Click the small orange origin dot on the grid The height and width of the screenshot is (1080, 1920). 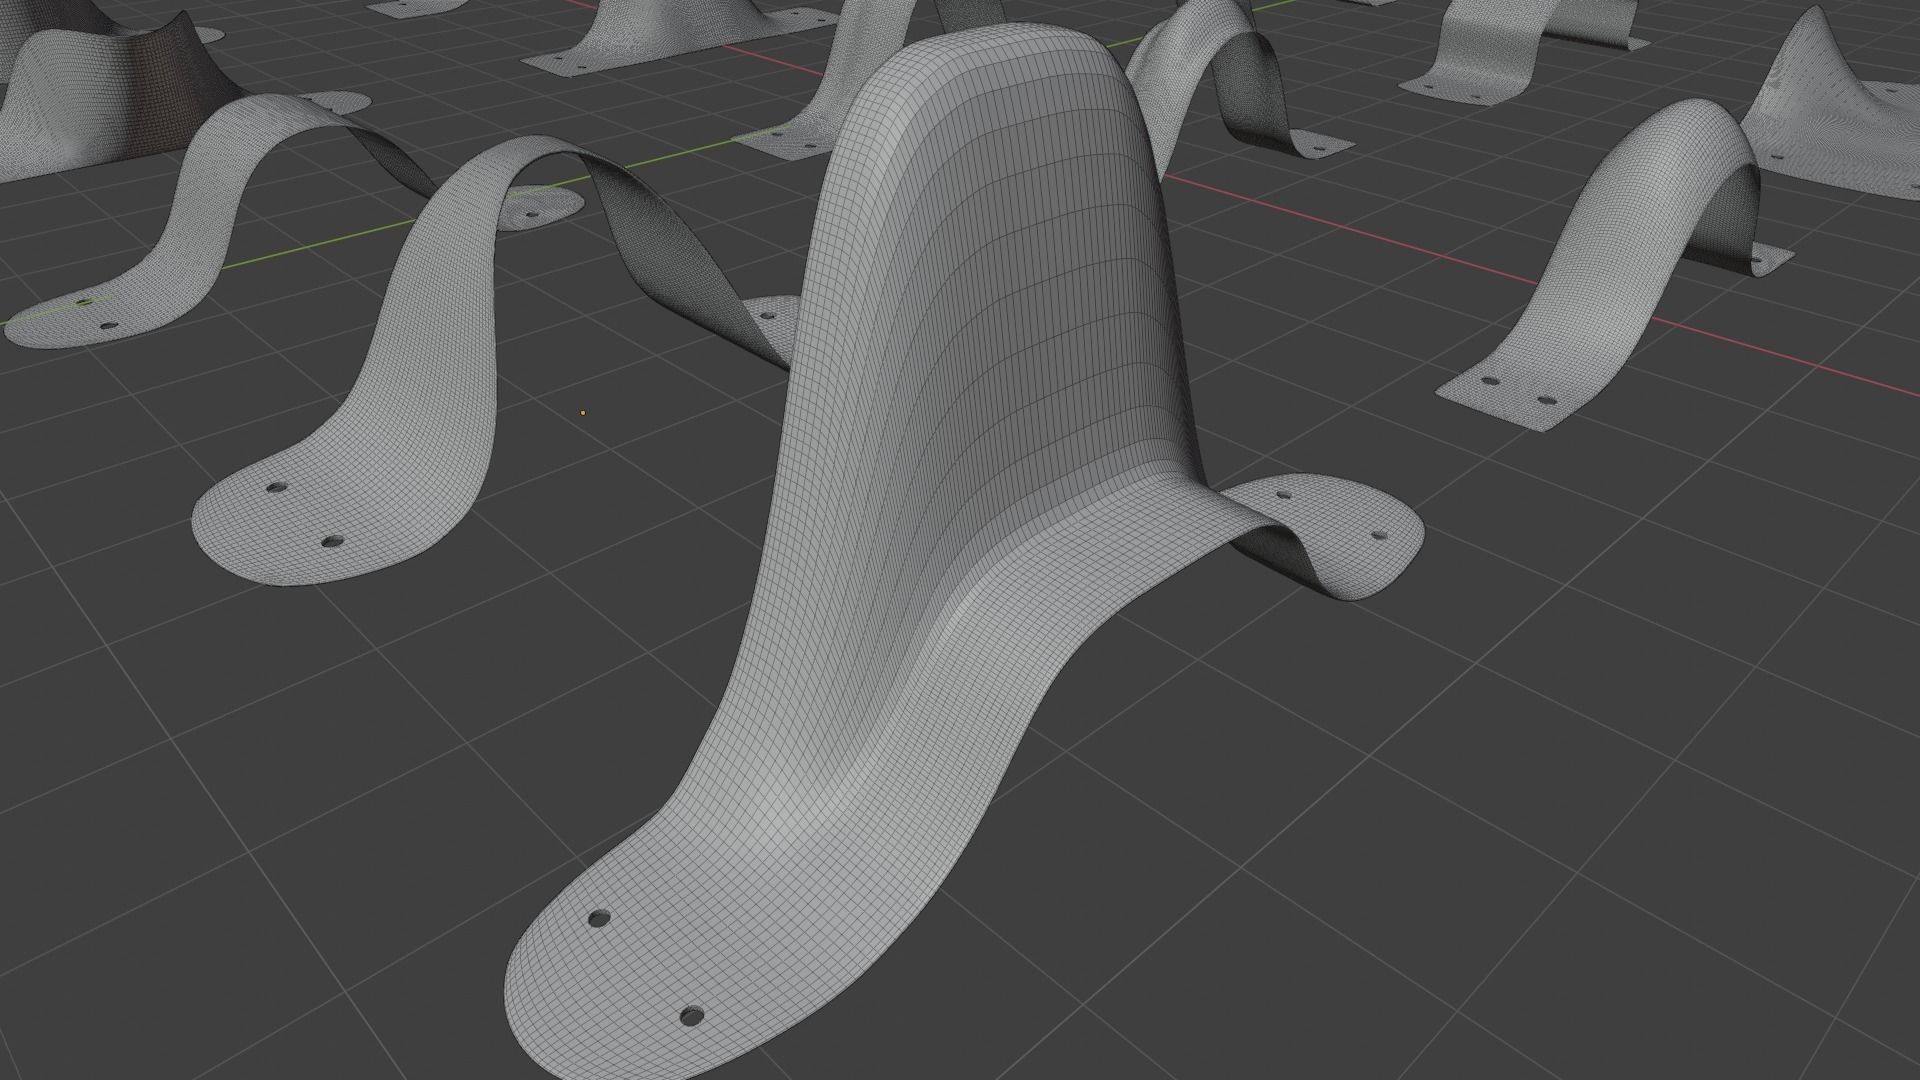(583, 411)
